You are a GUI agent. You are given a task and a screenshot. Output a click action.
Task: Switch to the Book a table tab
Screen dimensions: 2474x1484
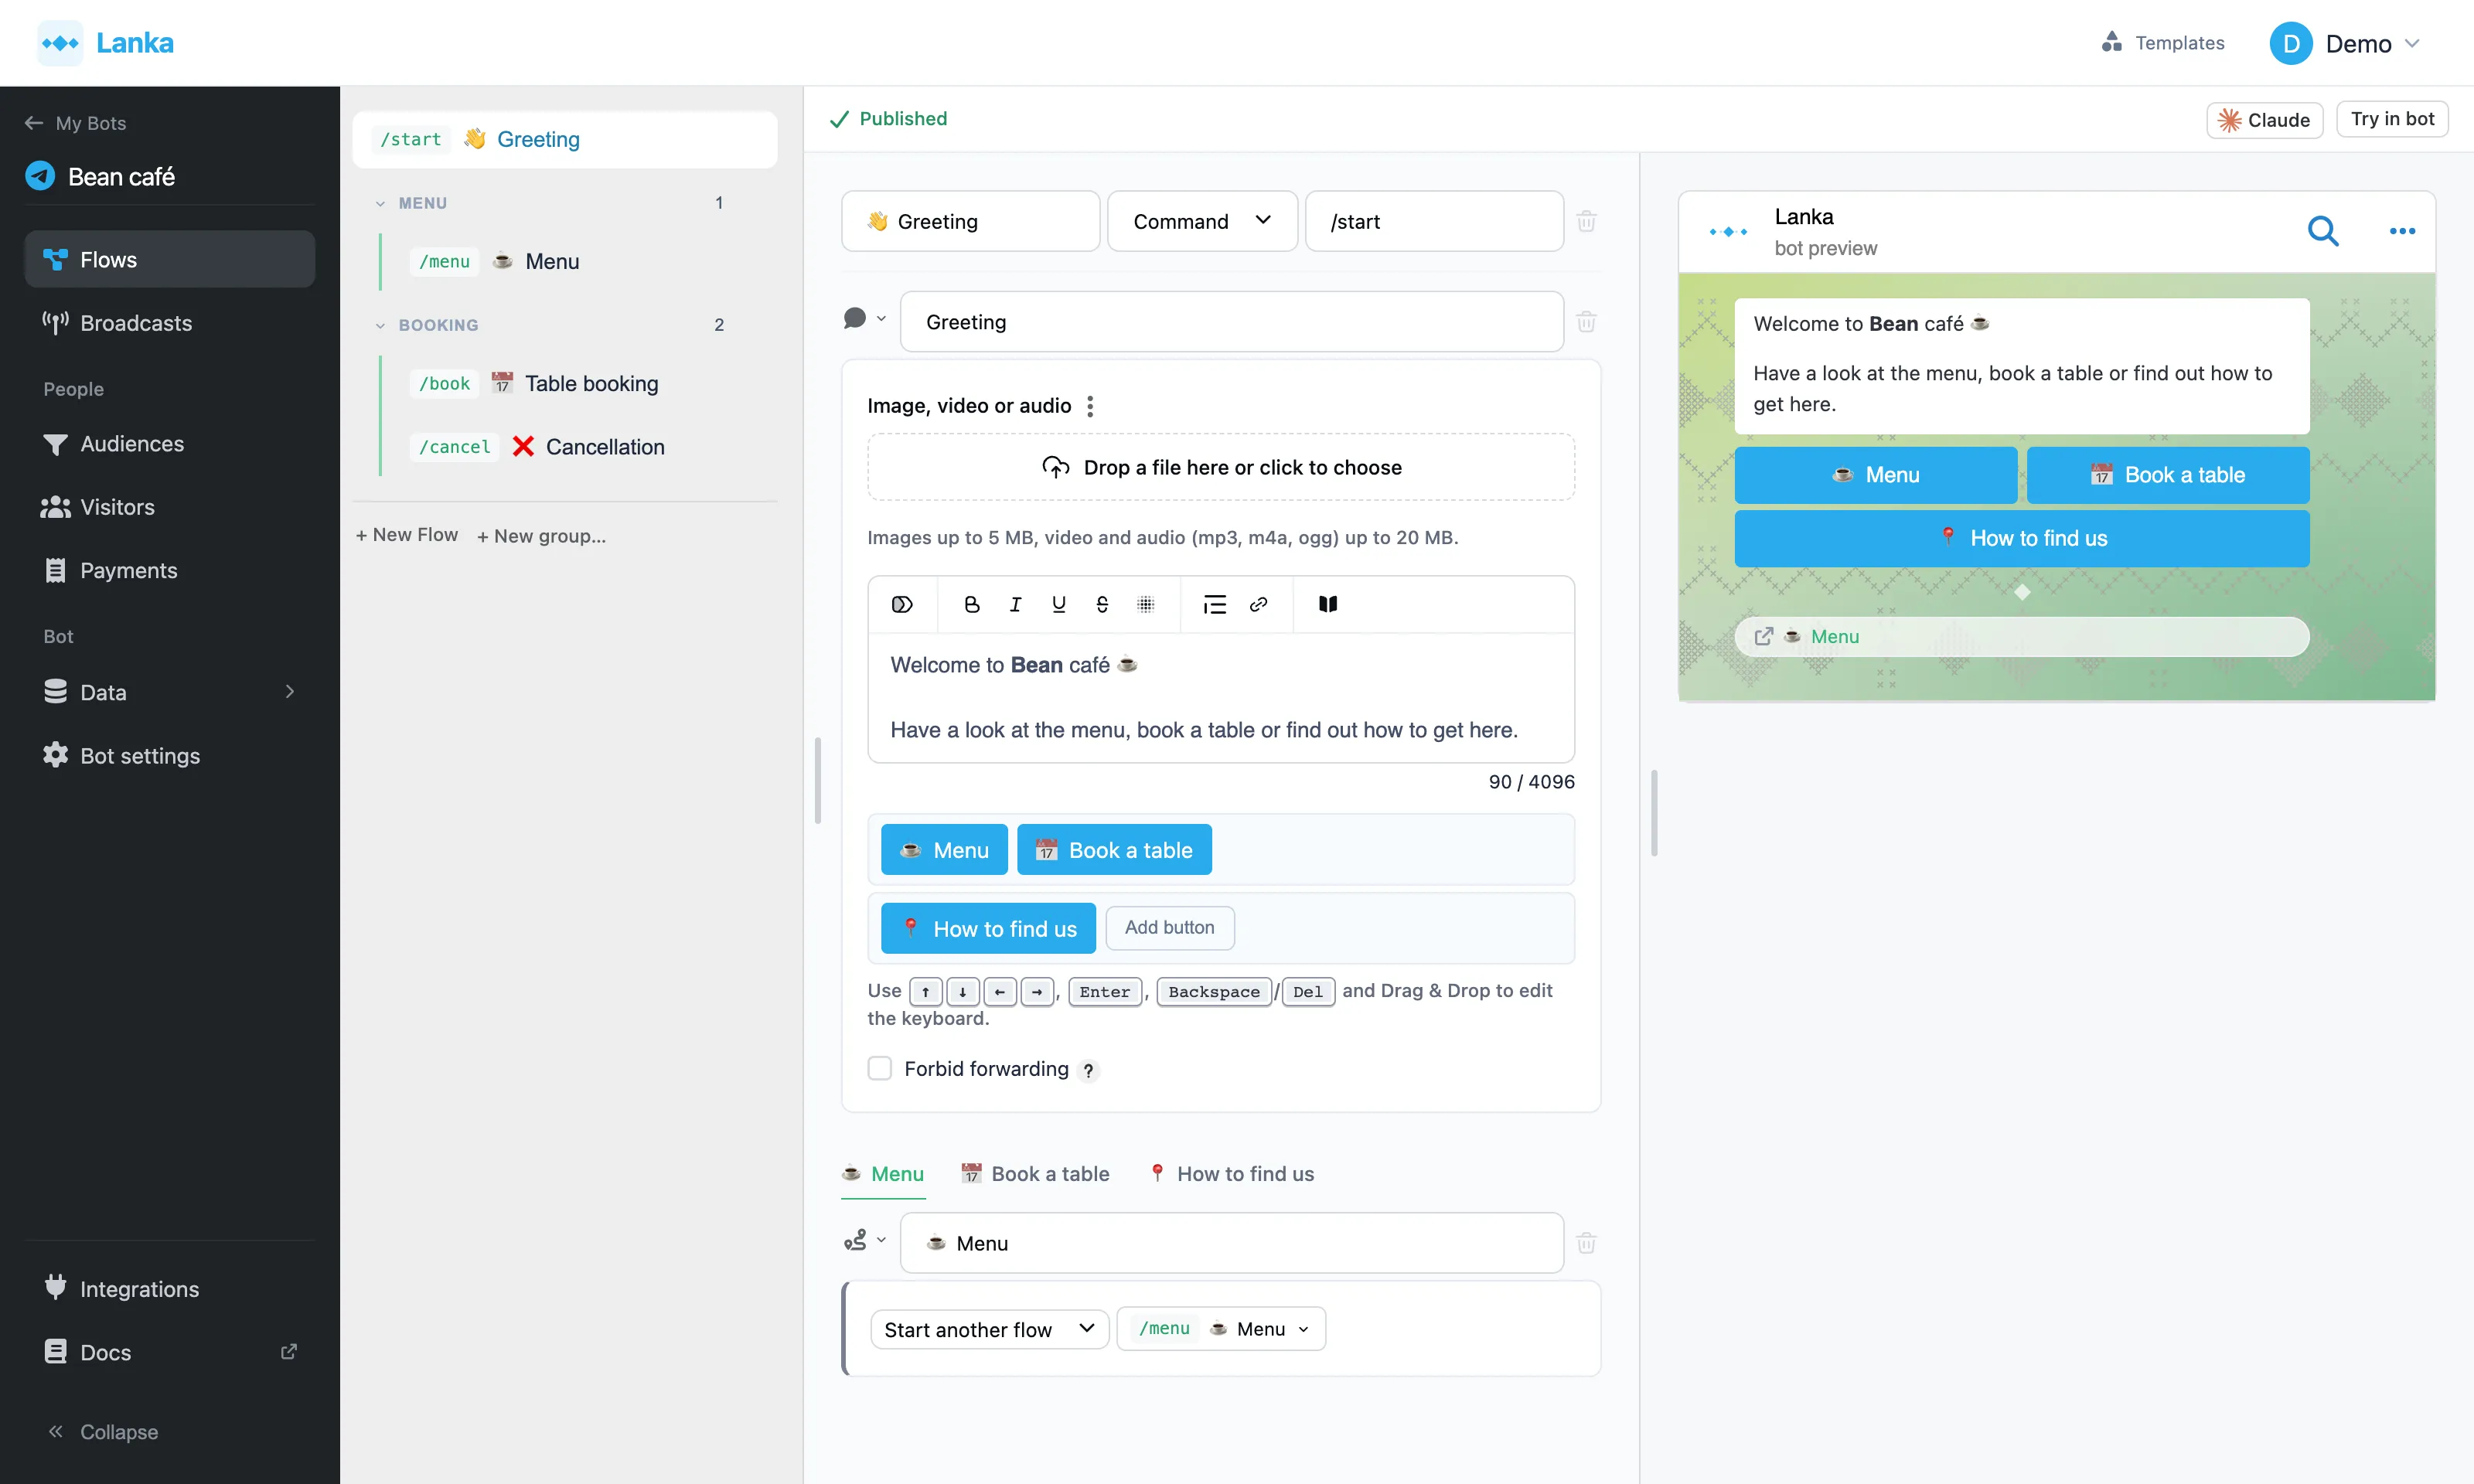[x=1035, y=1174]
